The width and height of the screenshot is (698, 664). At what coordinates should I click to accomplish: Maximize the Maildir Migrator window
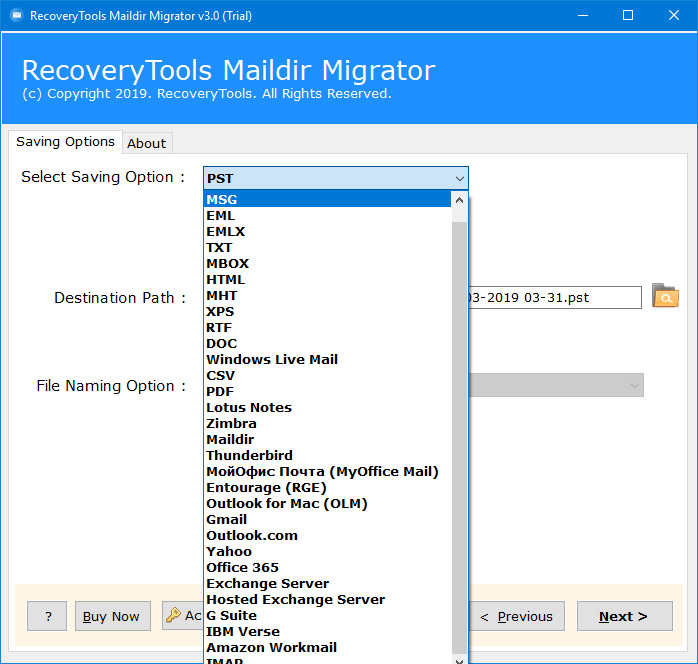(628, 16)
